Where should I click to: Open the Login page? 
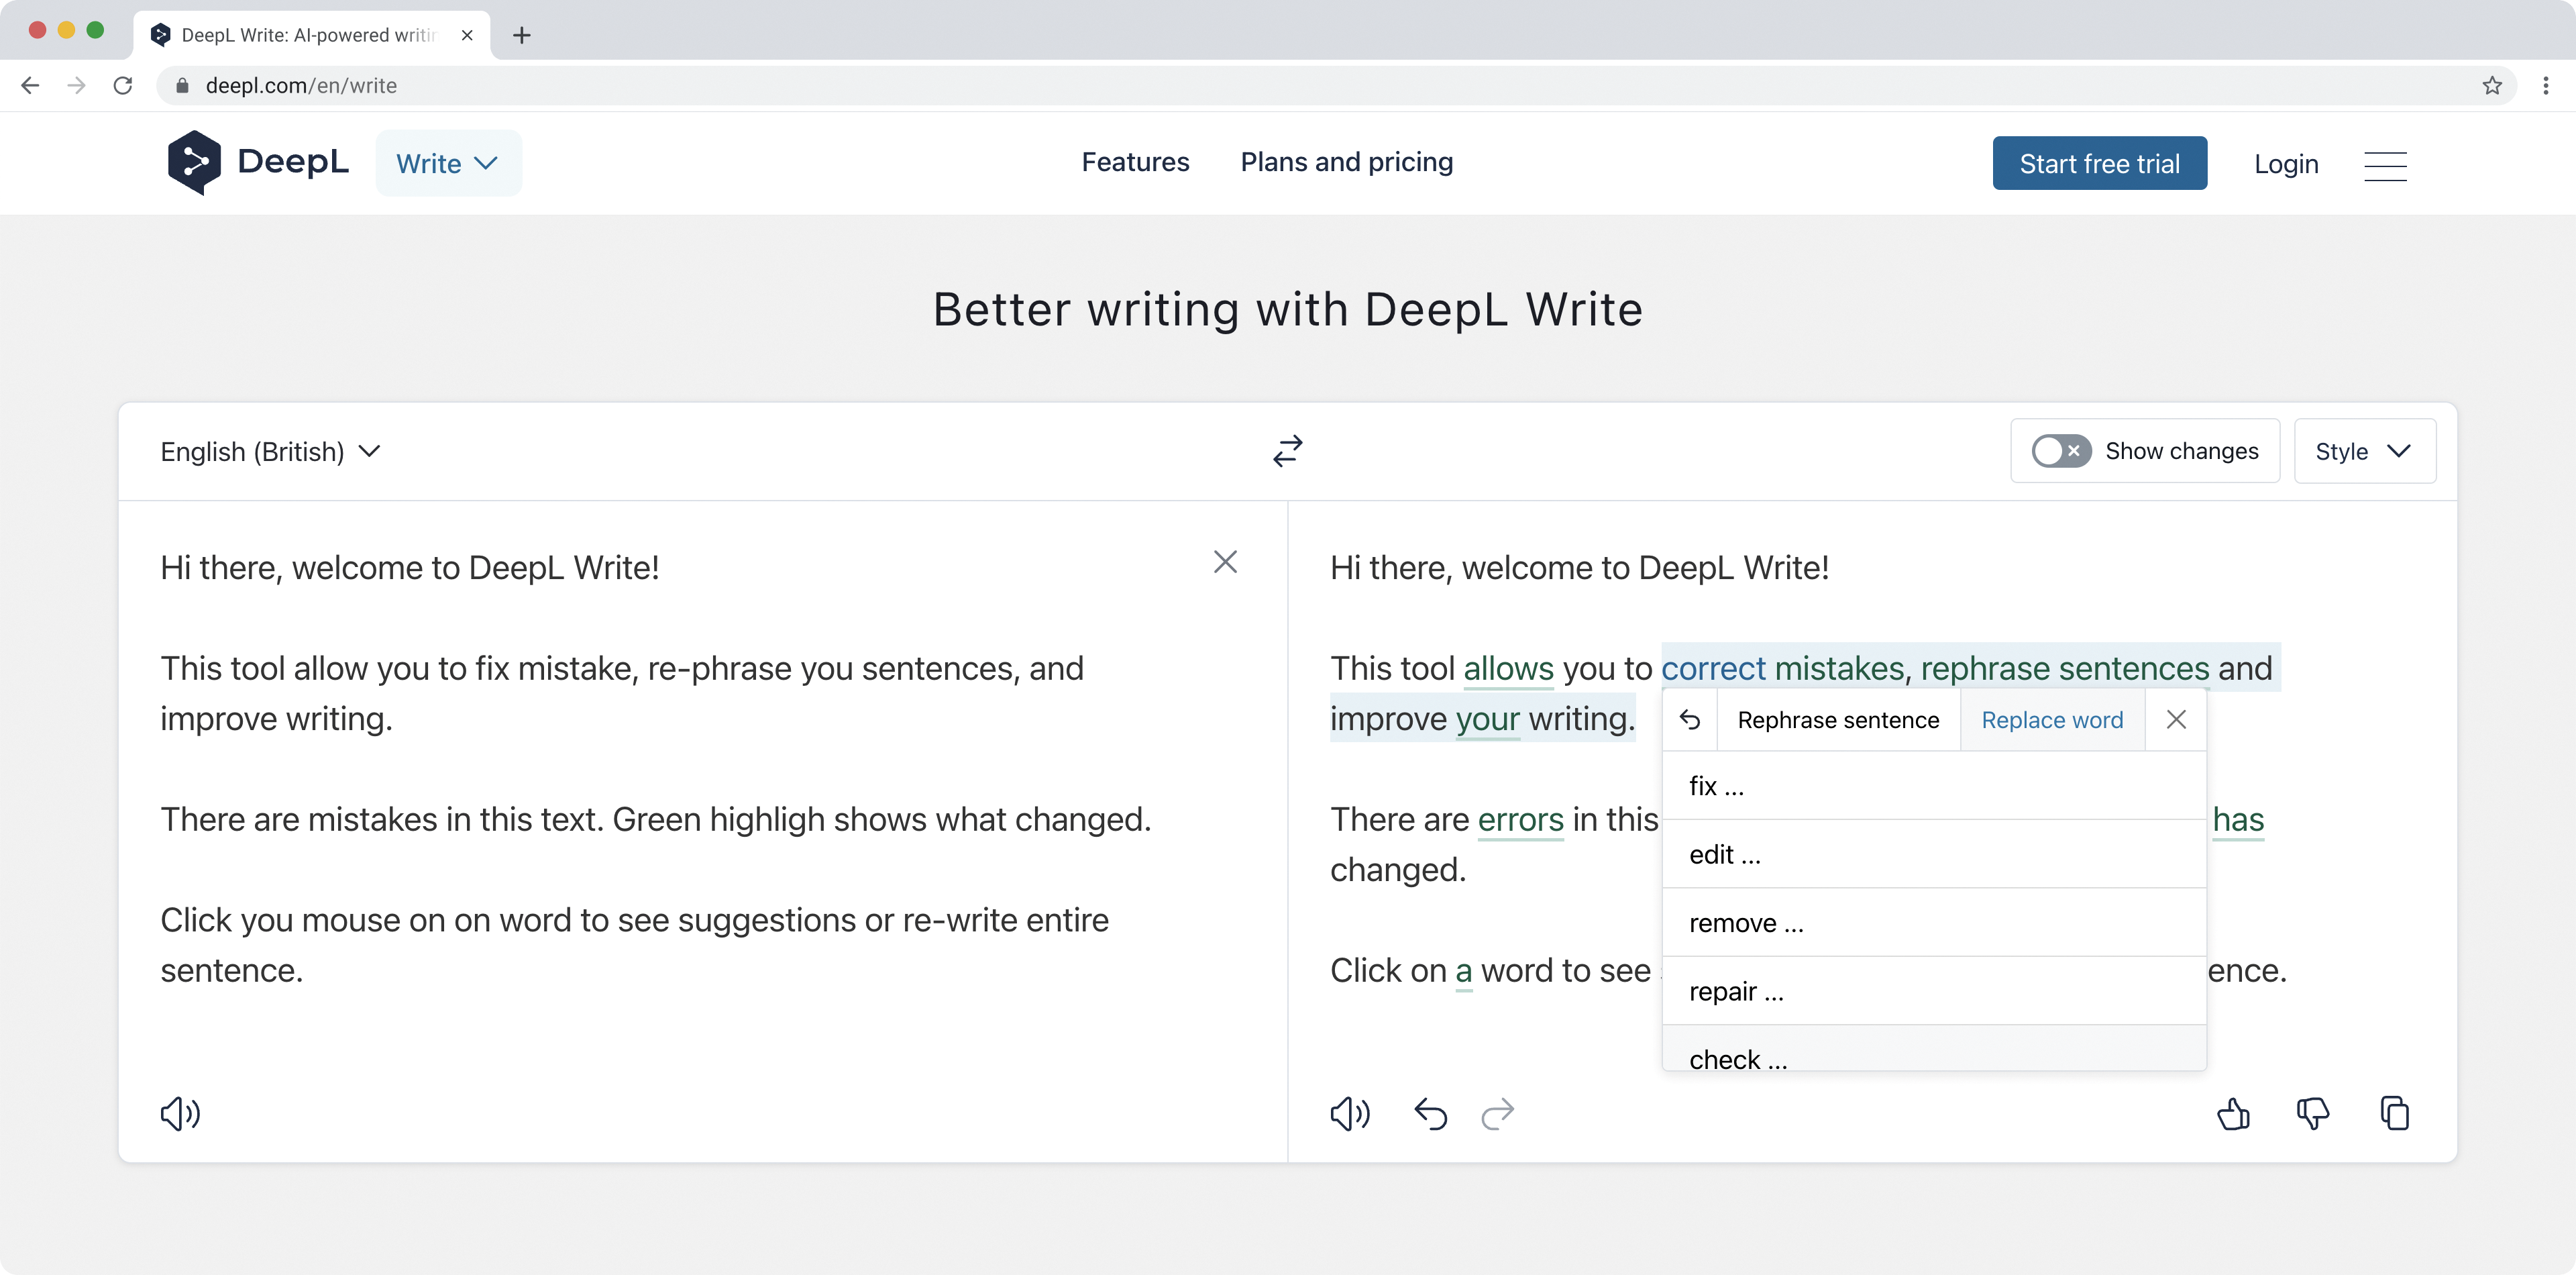coord(2286,164)
